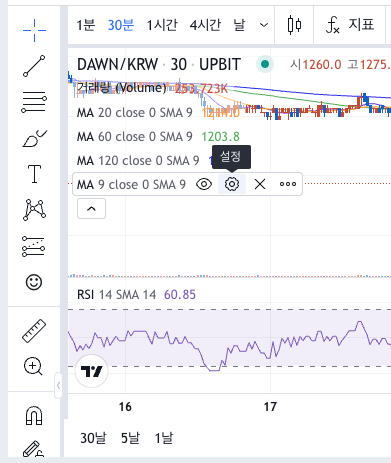Image resolution: width=391 pixels, height=463 pixels.
Task: Open more options for MA 9
Action: 288,184
